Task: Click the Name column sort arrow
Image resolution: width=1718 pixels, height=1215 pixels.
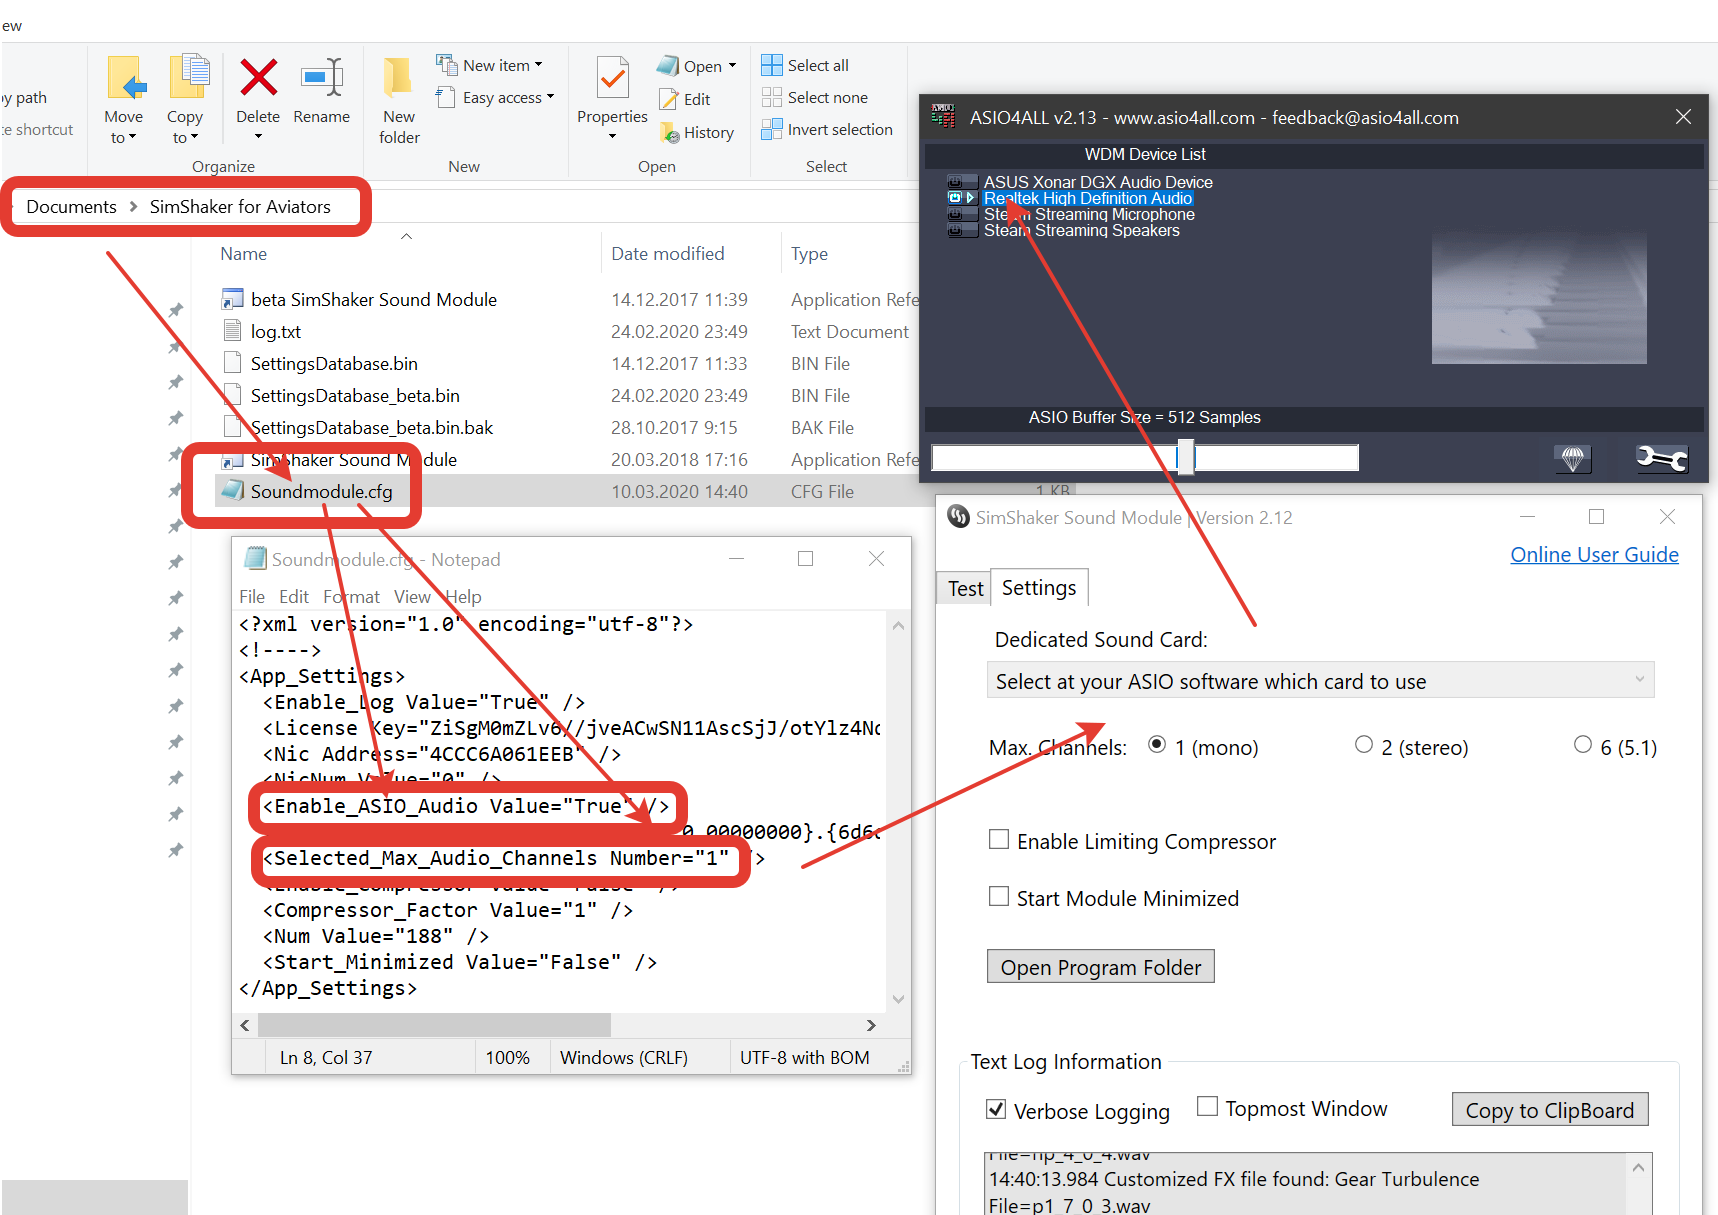Action: click(x=406, y=237)
